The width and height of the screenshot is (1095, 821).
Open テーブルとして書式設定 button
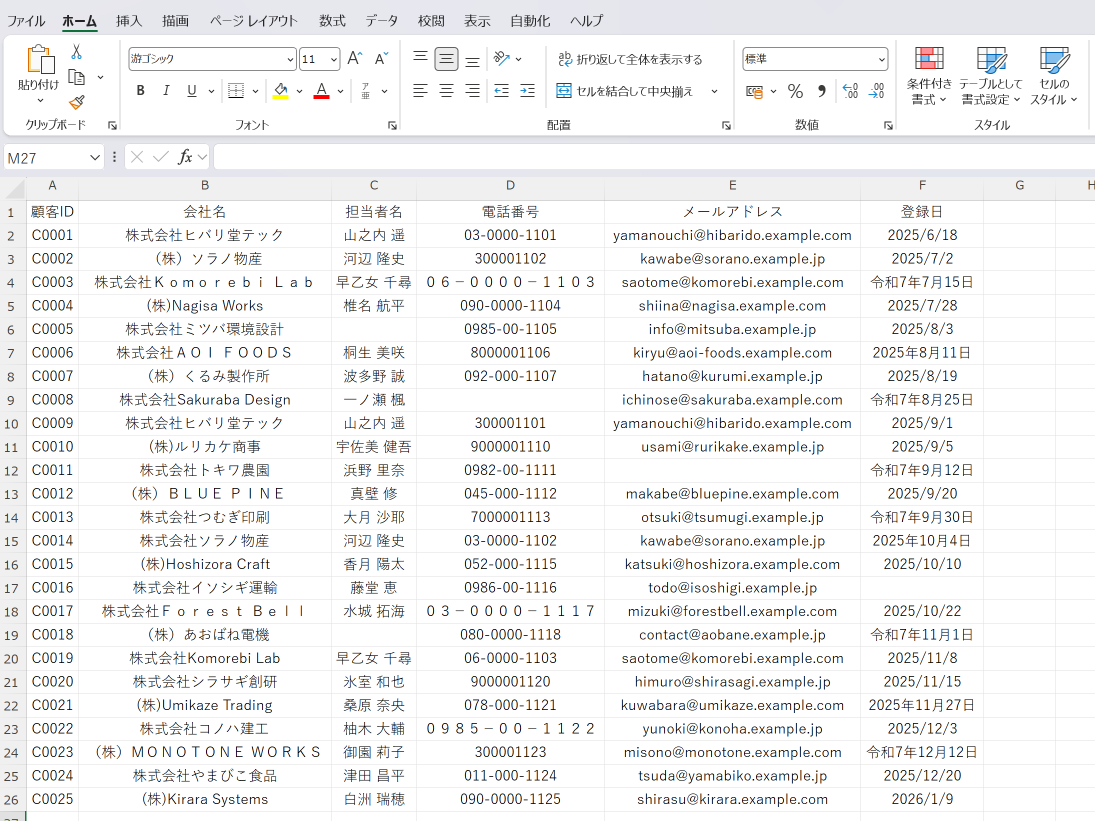click(990, 76)
